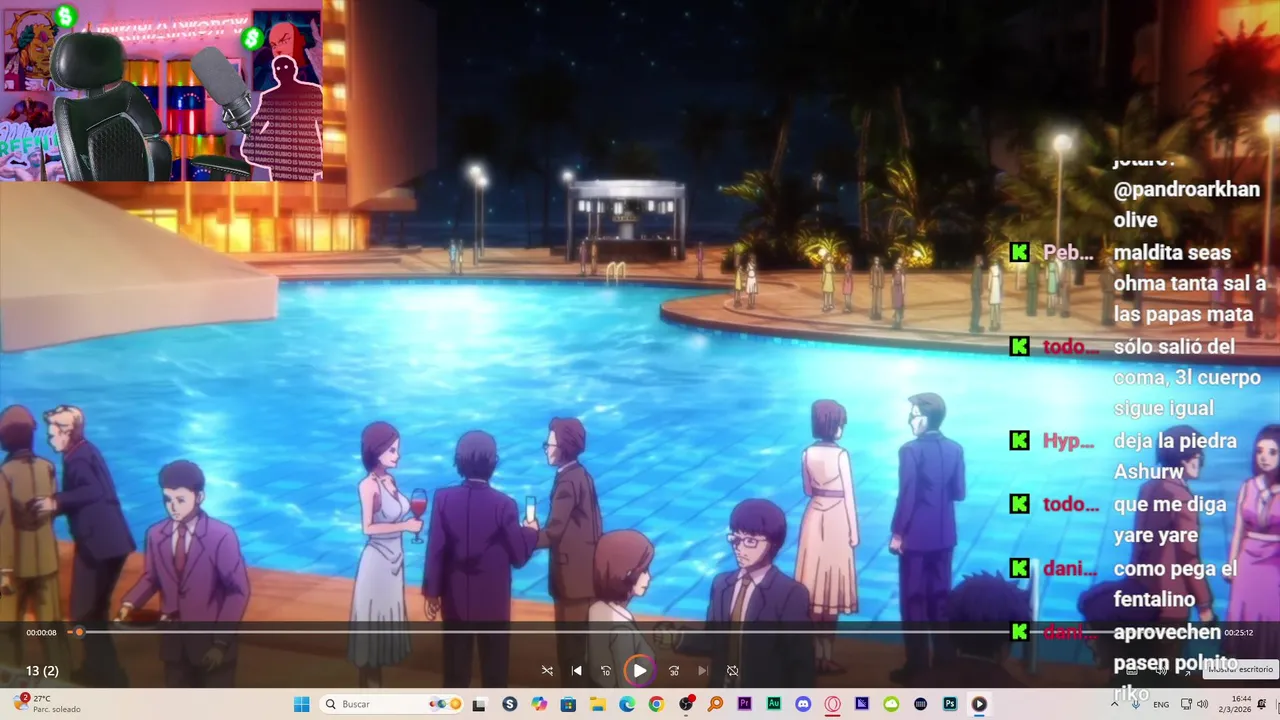The width and height of the screenshot is (1280, 720).
Task: Open Microsoft Store from the taskbar
Action: click(x=568, y=704)
